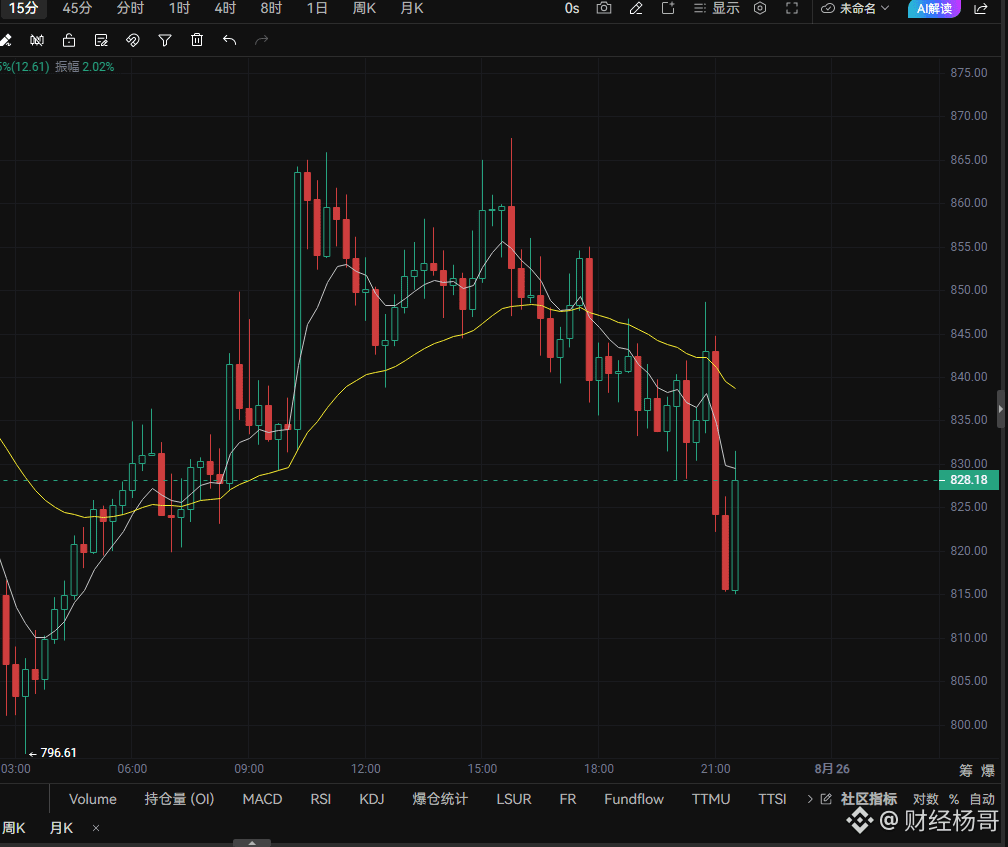
Task: Select the 1时 timeframe
Action: click(x=179, y=8)
